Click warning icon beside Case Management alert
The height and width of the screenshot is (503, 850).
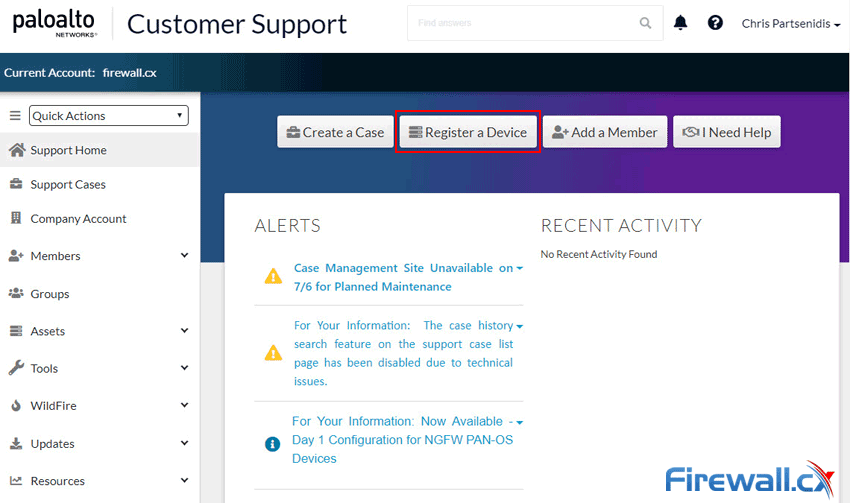(273, 276)
